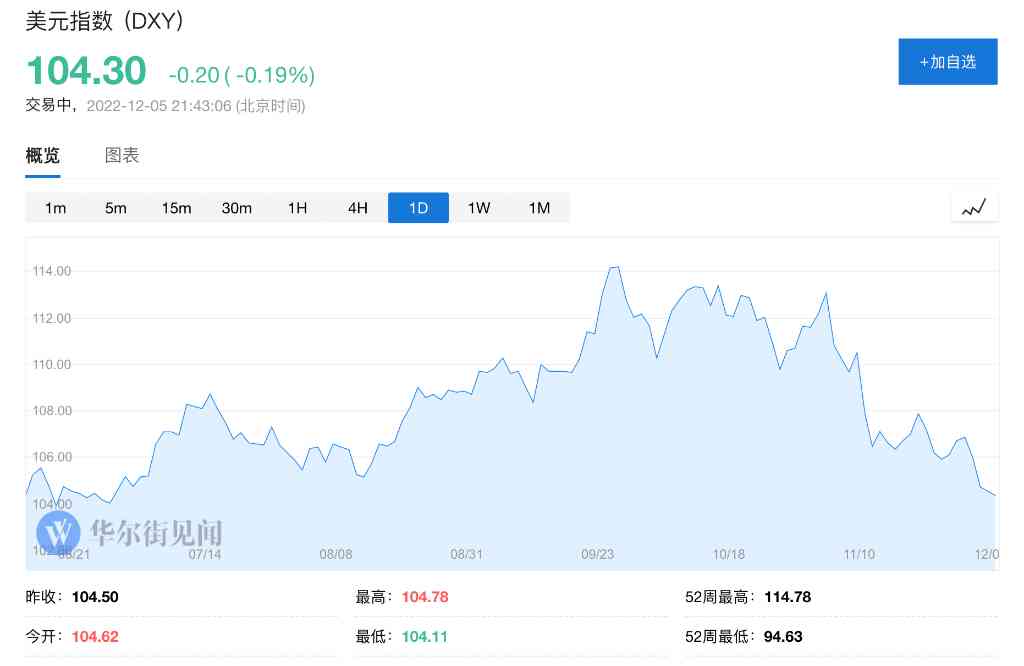The height and width of the screenshot is (666, 1024).
Task: Click the chart peak near 09/23
Action: 614,268
